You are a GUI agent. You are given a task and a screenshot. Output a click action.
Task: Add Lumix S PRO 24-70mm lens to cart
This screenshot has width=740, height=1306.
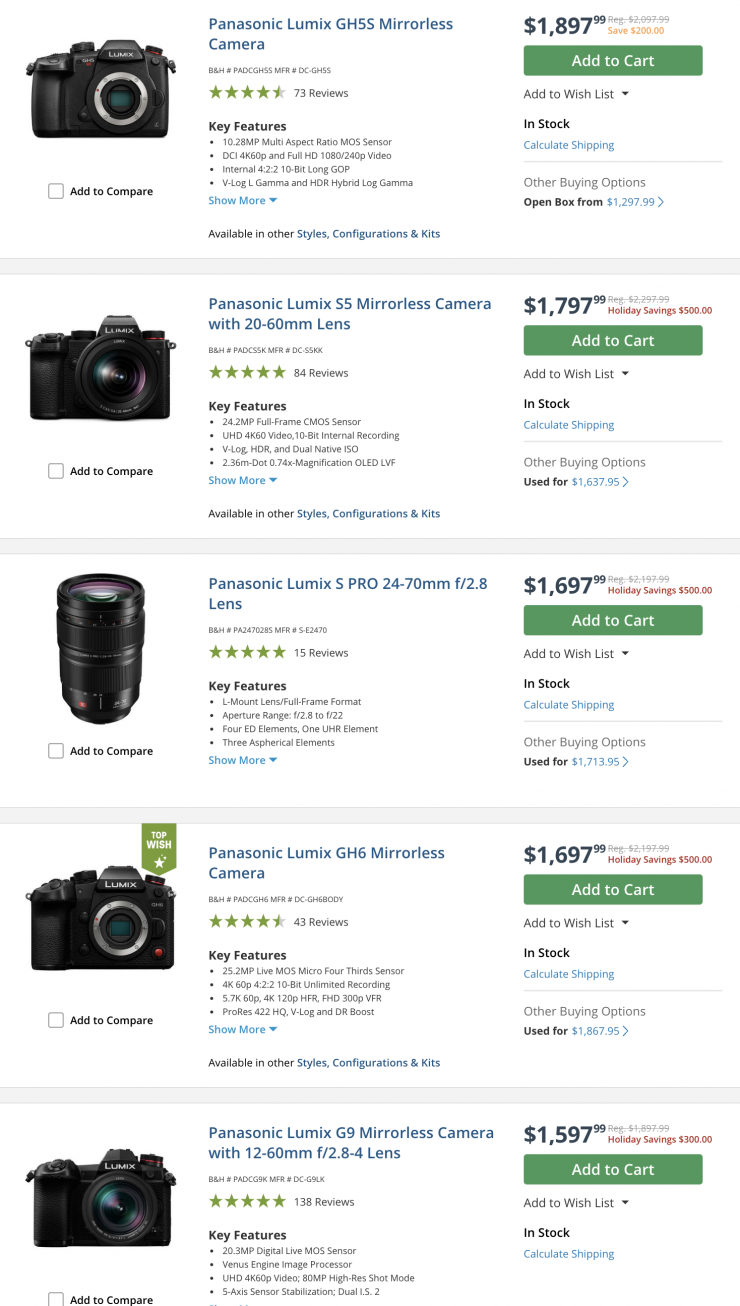point(612,620)
